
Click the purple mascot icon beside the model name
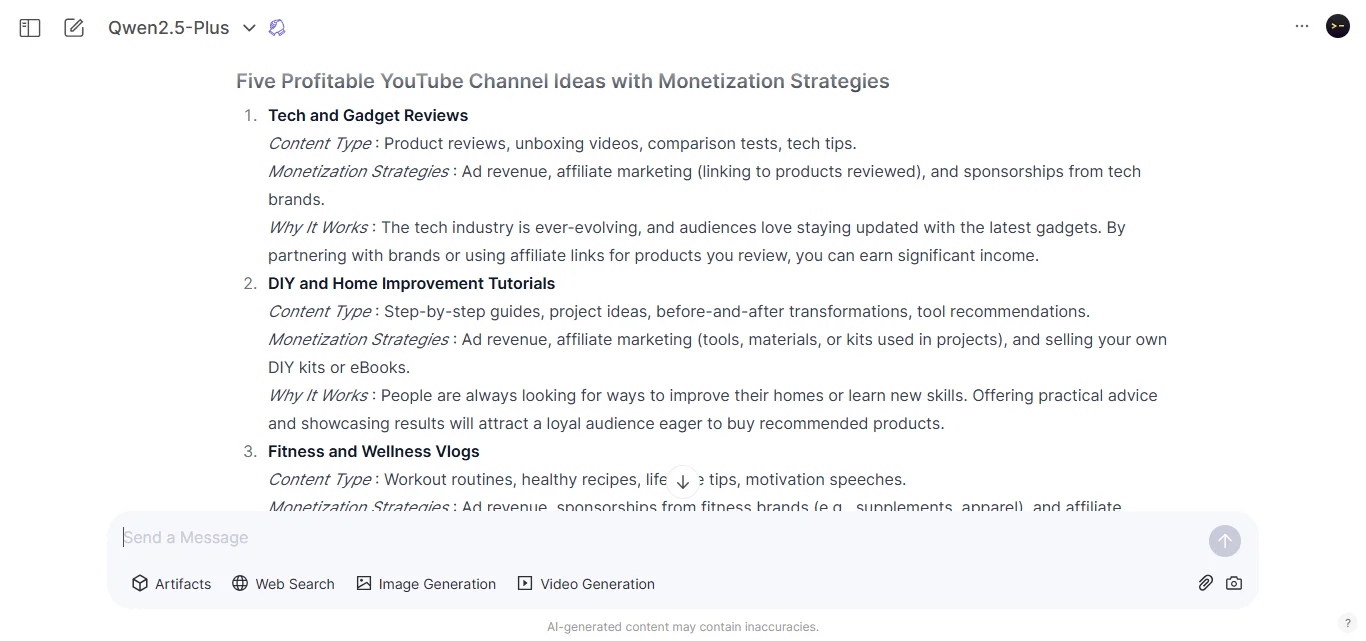(x=277, y=27)
